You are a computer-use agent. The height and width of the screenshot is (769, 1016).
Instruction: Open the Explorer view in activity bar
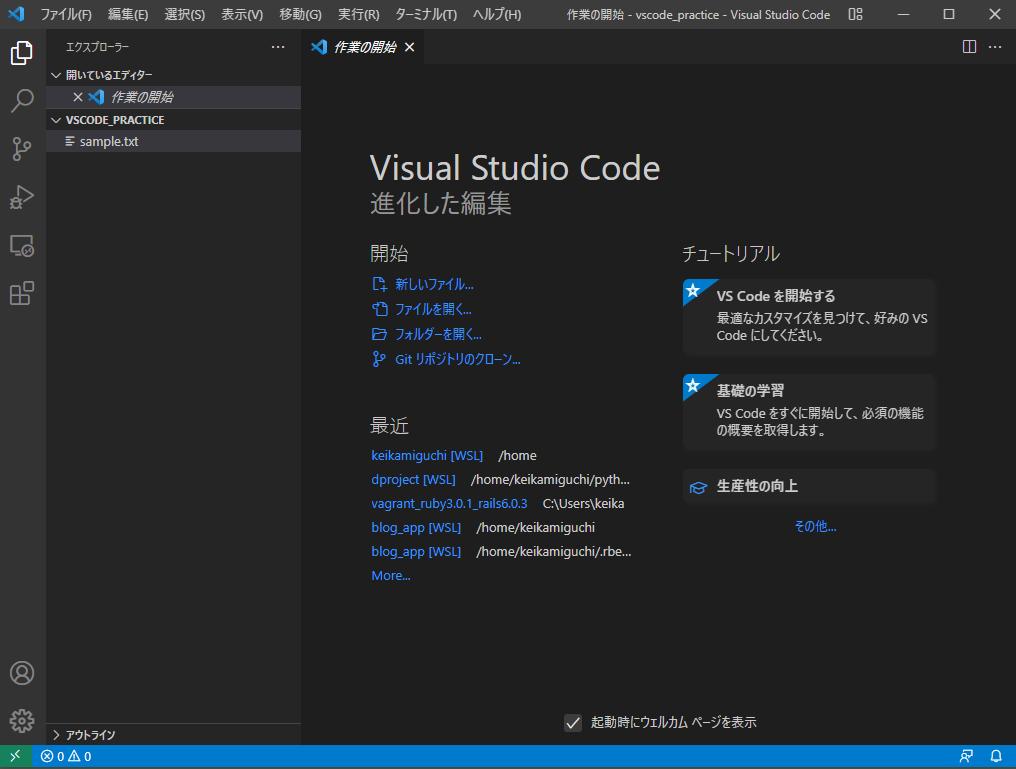[x=22, y=53]
